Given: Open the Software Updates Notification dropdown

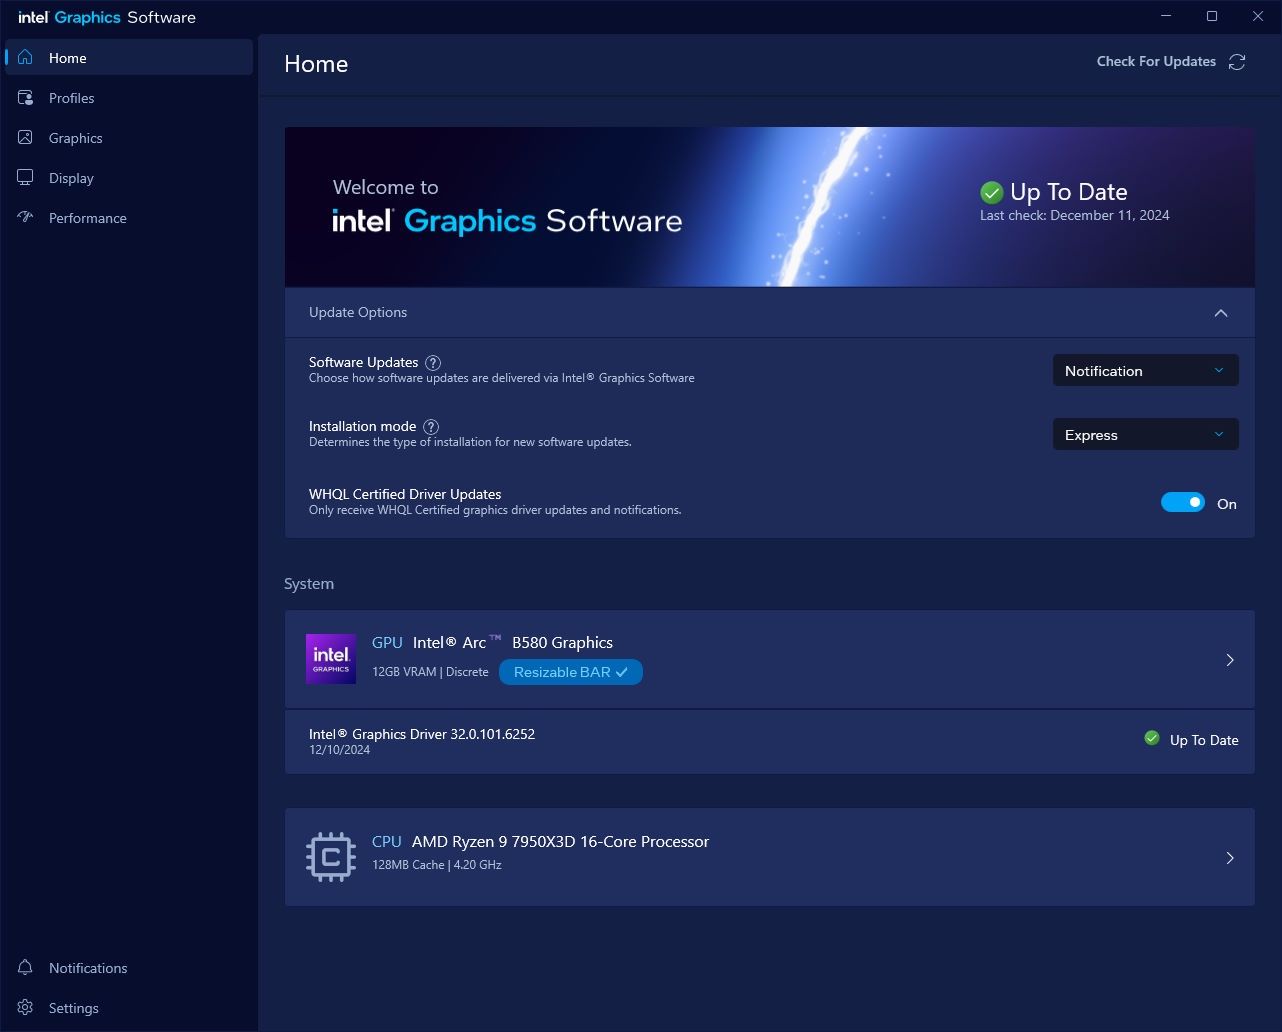Looking at the screenshot, I should 1146,371.
